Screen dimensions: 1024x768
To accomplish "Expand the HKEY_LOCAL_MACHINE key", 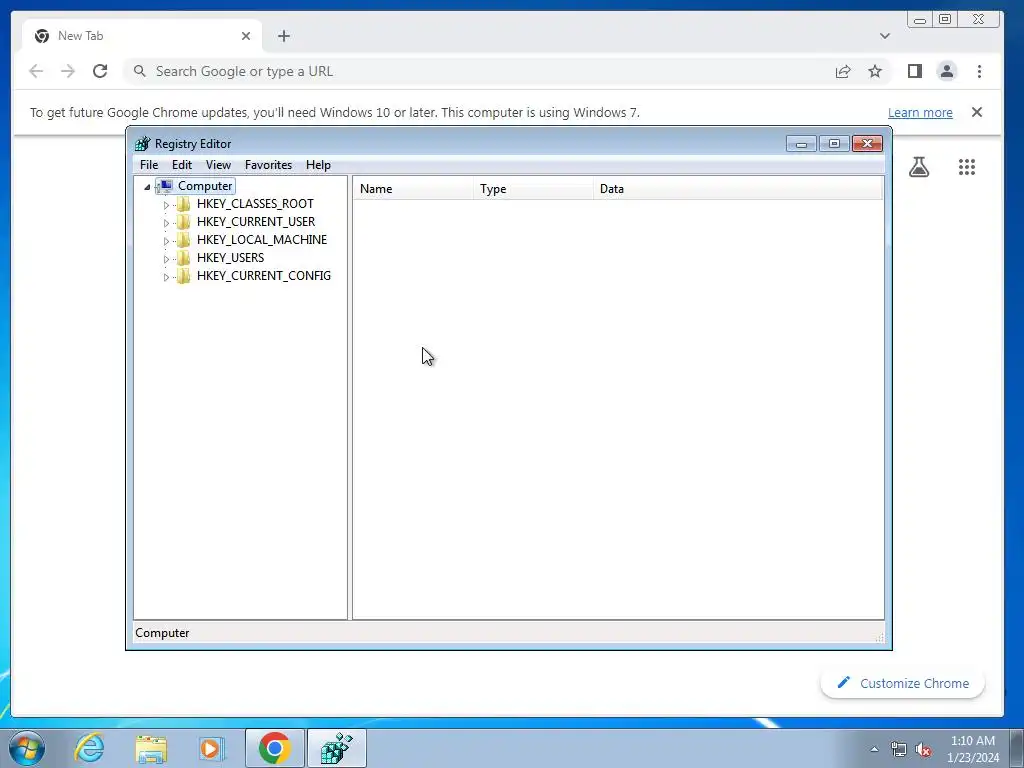I will [166, 241].
